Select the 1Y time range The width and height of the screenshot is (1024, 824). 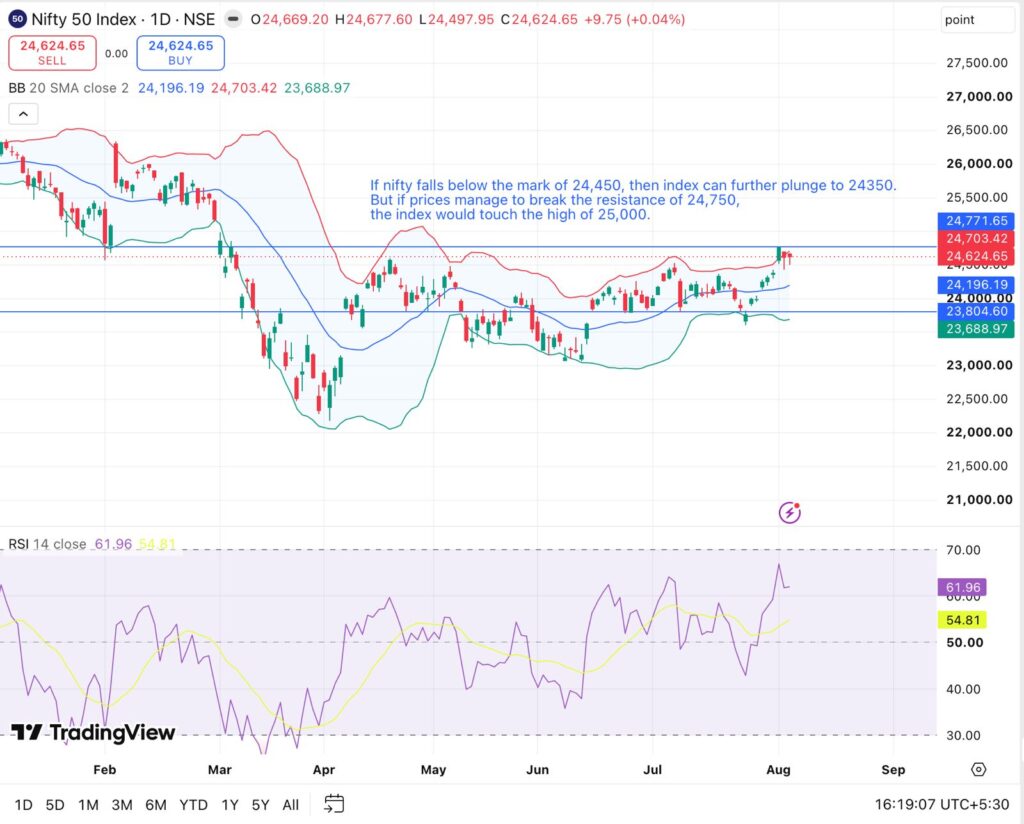pyautogui.click(x=230, y=804)
